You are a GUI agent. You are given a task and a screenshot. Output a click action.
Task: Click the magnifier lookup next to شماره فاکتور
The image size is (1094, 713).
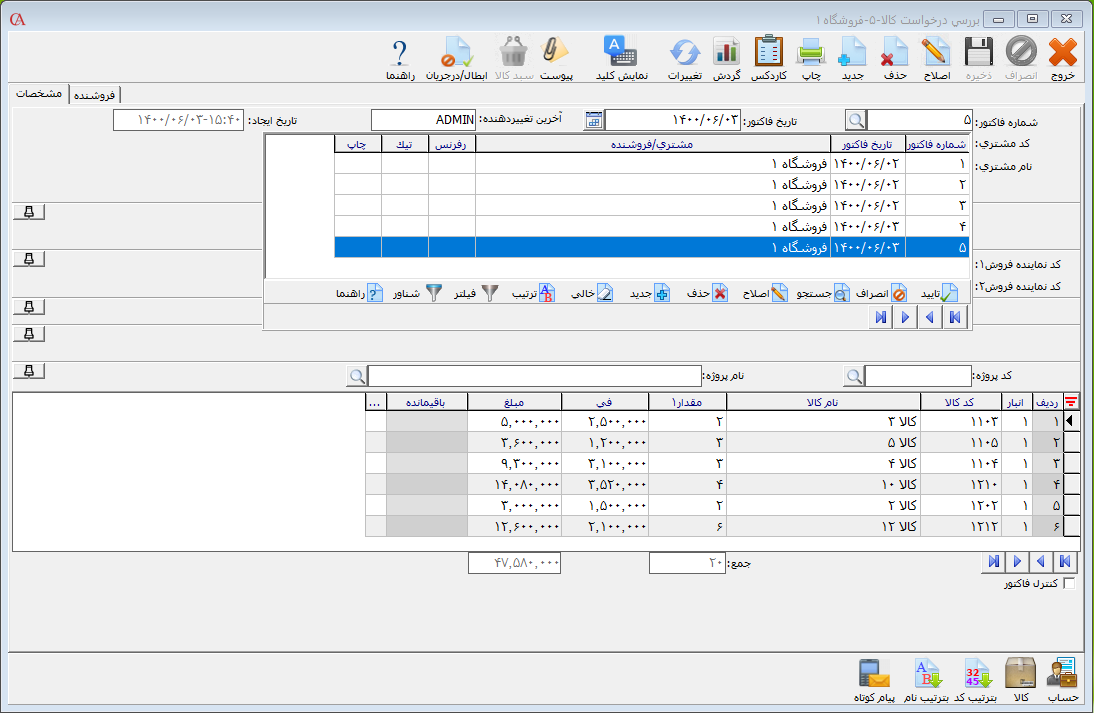[x=857, y=120]
